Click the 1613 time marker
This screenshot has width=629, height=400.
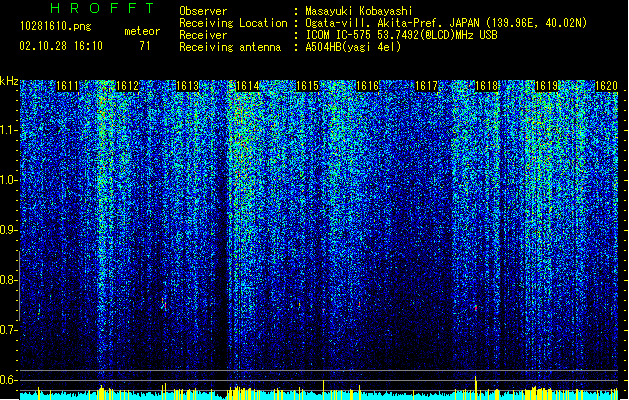(x=187, y=85)
